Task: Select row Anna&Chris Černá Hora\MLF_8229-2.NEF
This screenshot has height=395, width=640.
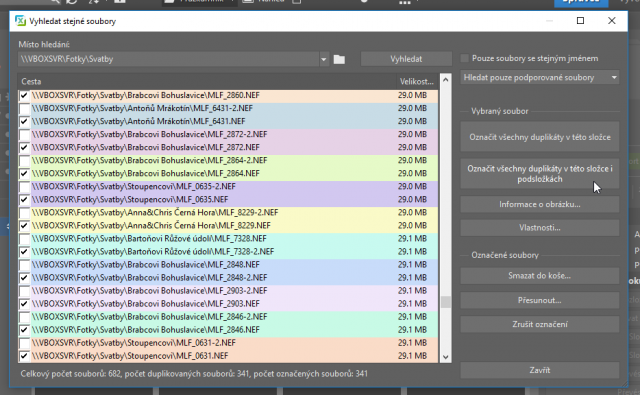Action: click(228, 213)
